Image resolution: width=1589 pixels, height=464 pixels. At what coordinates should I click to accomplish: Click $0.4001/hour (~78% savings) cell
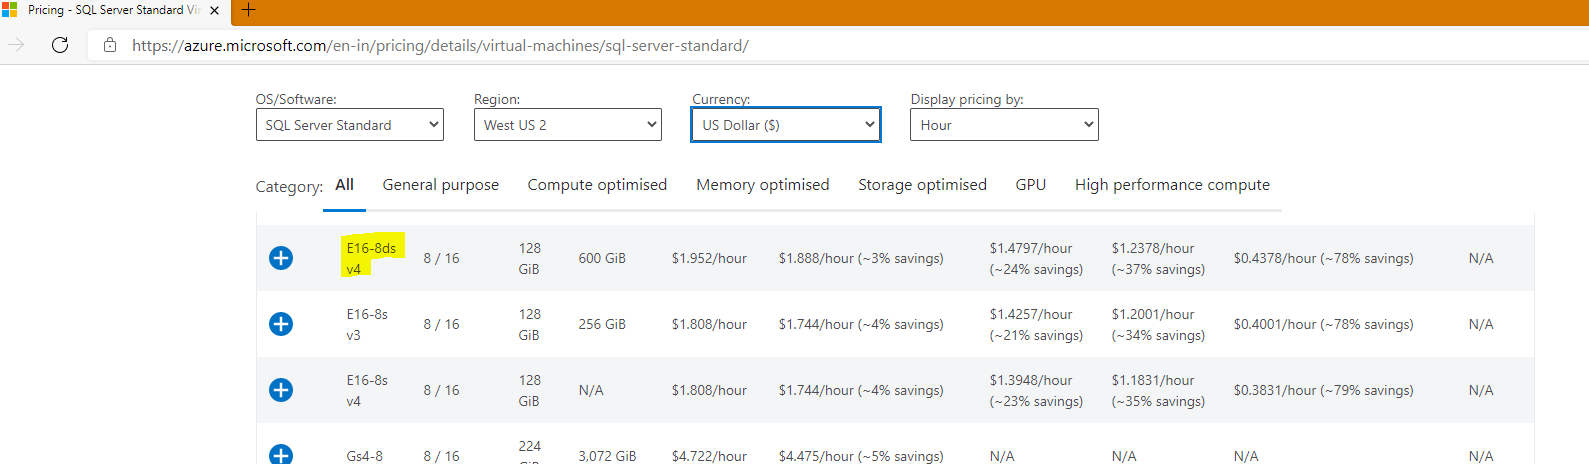click(x=1323, y=324)
